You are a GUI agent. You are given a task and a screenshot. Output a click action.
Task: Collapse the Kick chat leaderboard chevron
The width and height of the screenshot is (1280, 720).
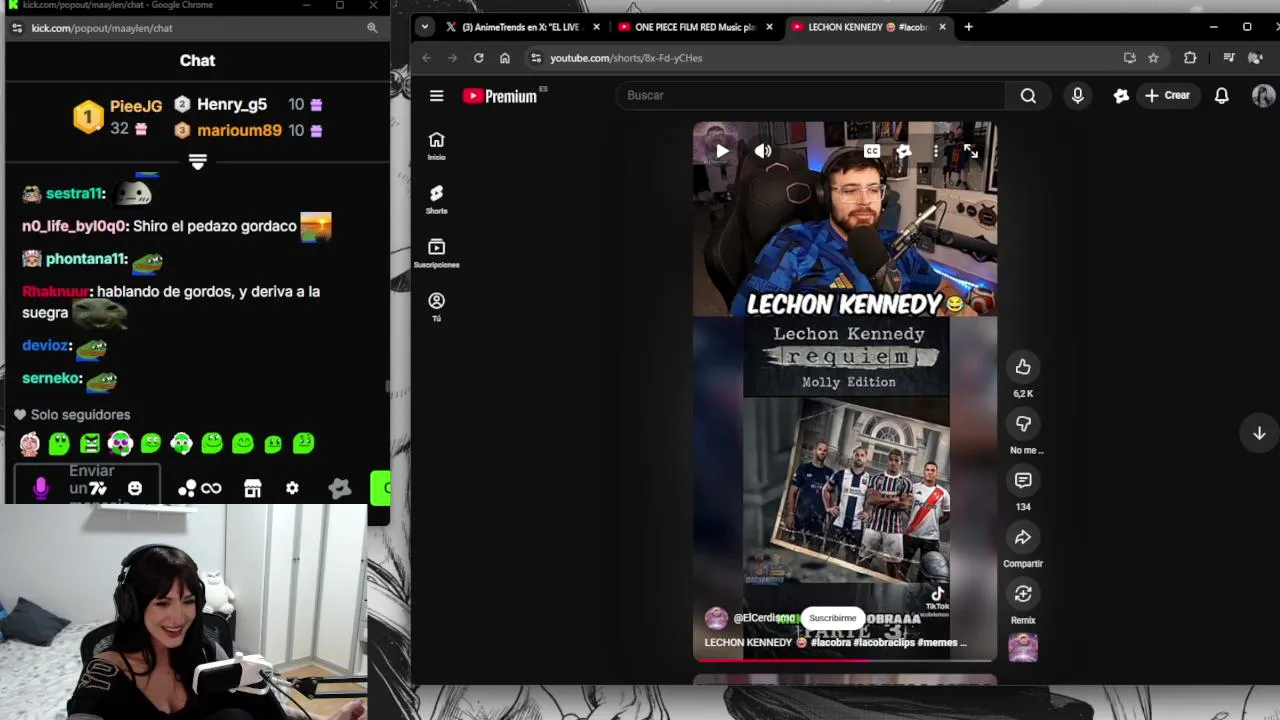(197, 162)
